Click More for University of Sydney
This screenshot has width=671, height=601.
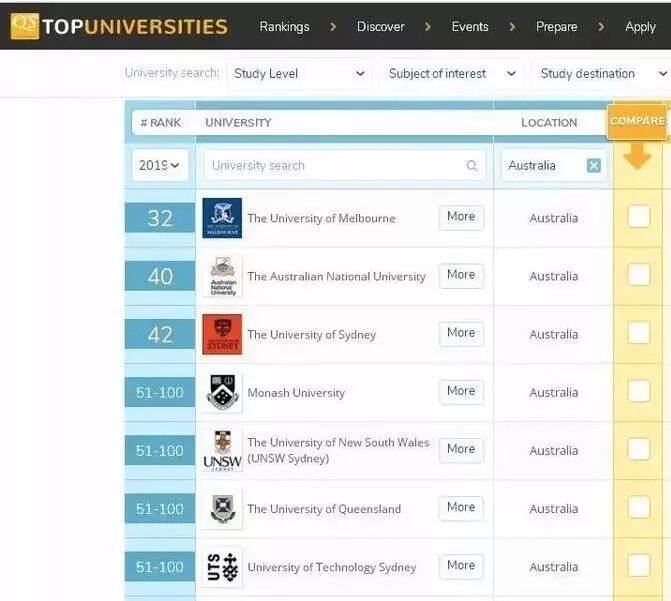[461, 333]
